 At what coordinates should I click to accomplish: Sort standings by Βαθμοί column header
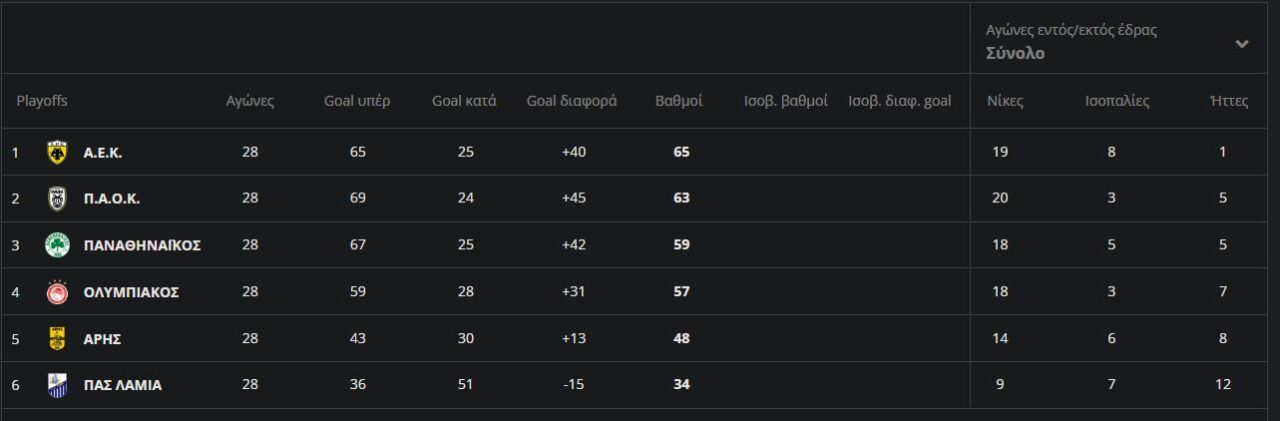(679, 101)
